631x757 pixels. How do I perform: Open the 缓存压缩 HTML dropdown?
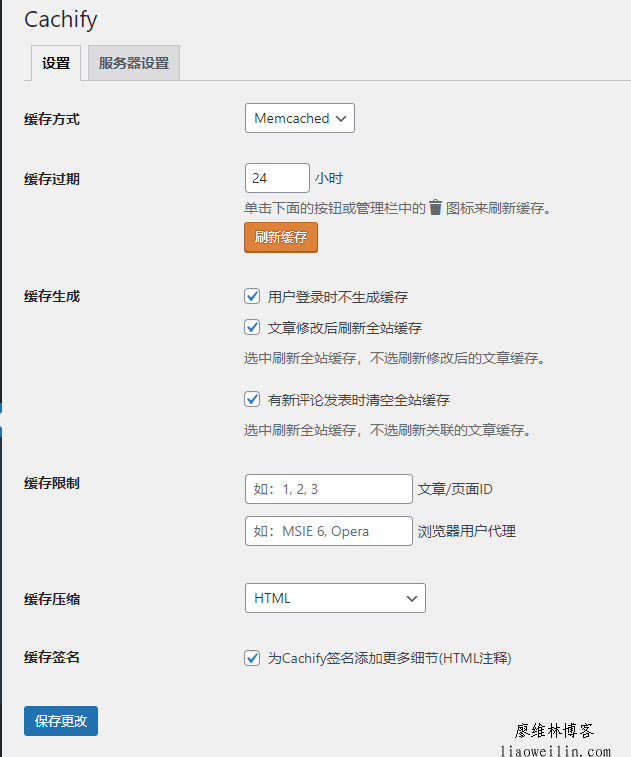click(335, 598)
